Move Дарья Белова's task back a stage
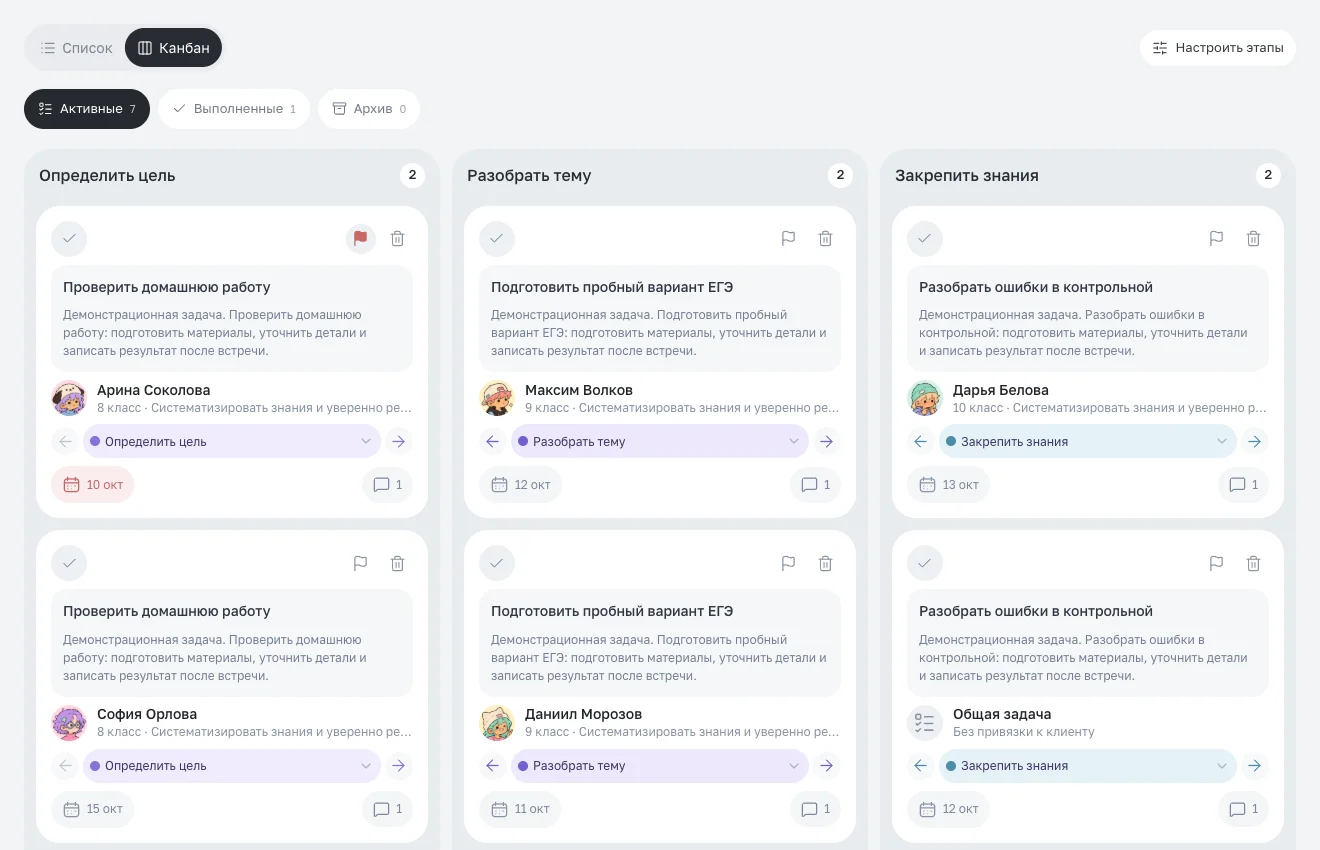Screen dimensions: 1320x850 (x=920, y=441)
